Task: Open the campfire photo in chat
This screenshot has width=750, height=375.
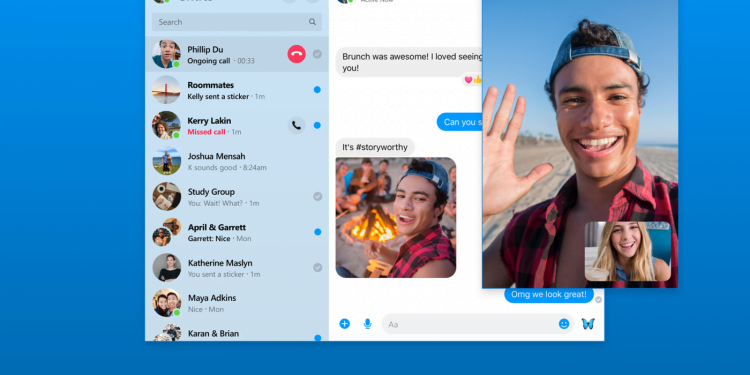Action: (x=396, y=218)
